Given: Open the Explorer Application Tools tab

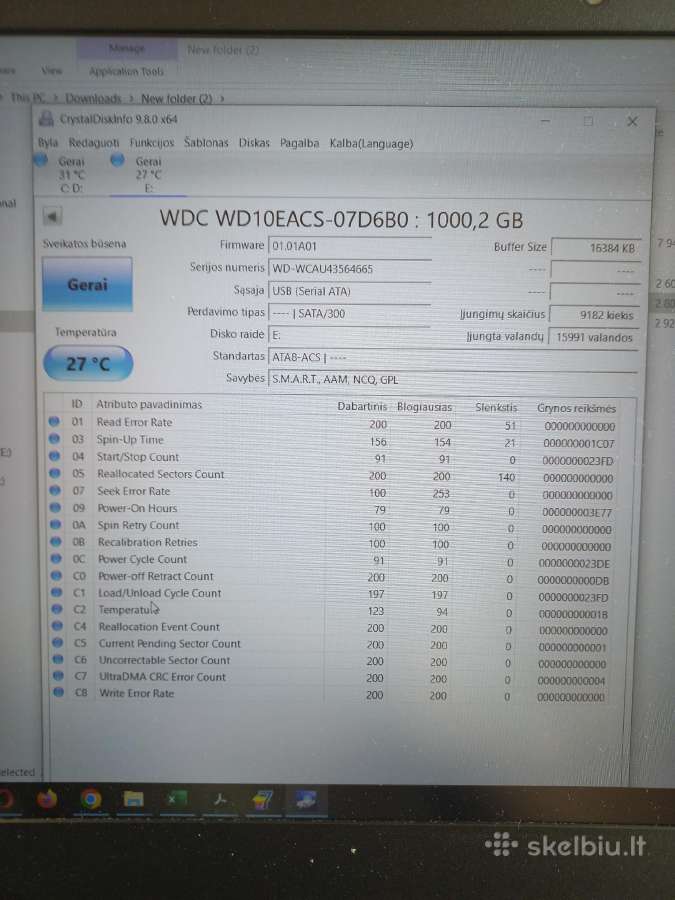Looking at the screenshot, I should [126, 71].
